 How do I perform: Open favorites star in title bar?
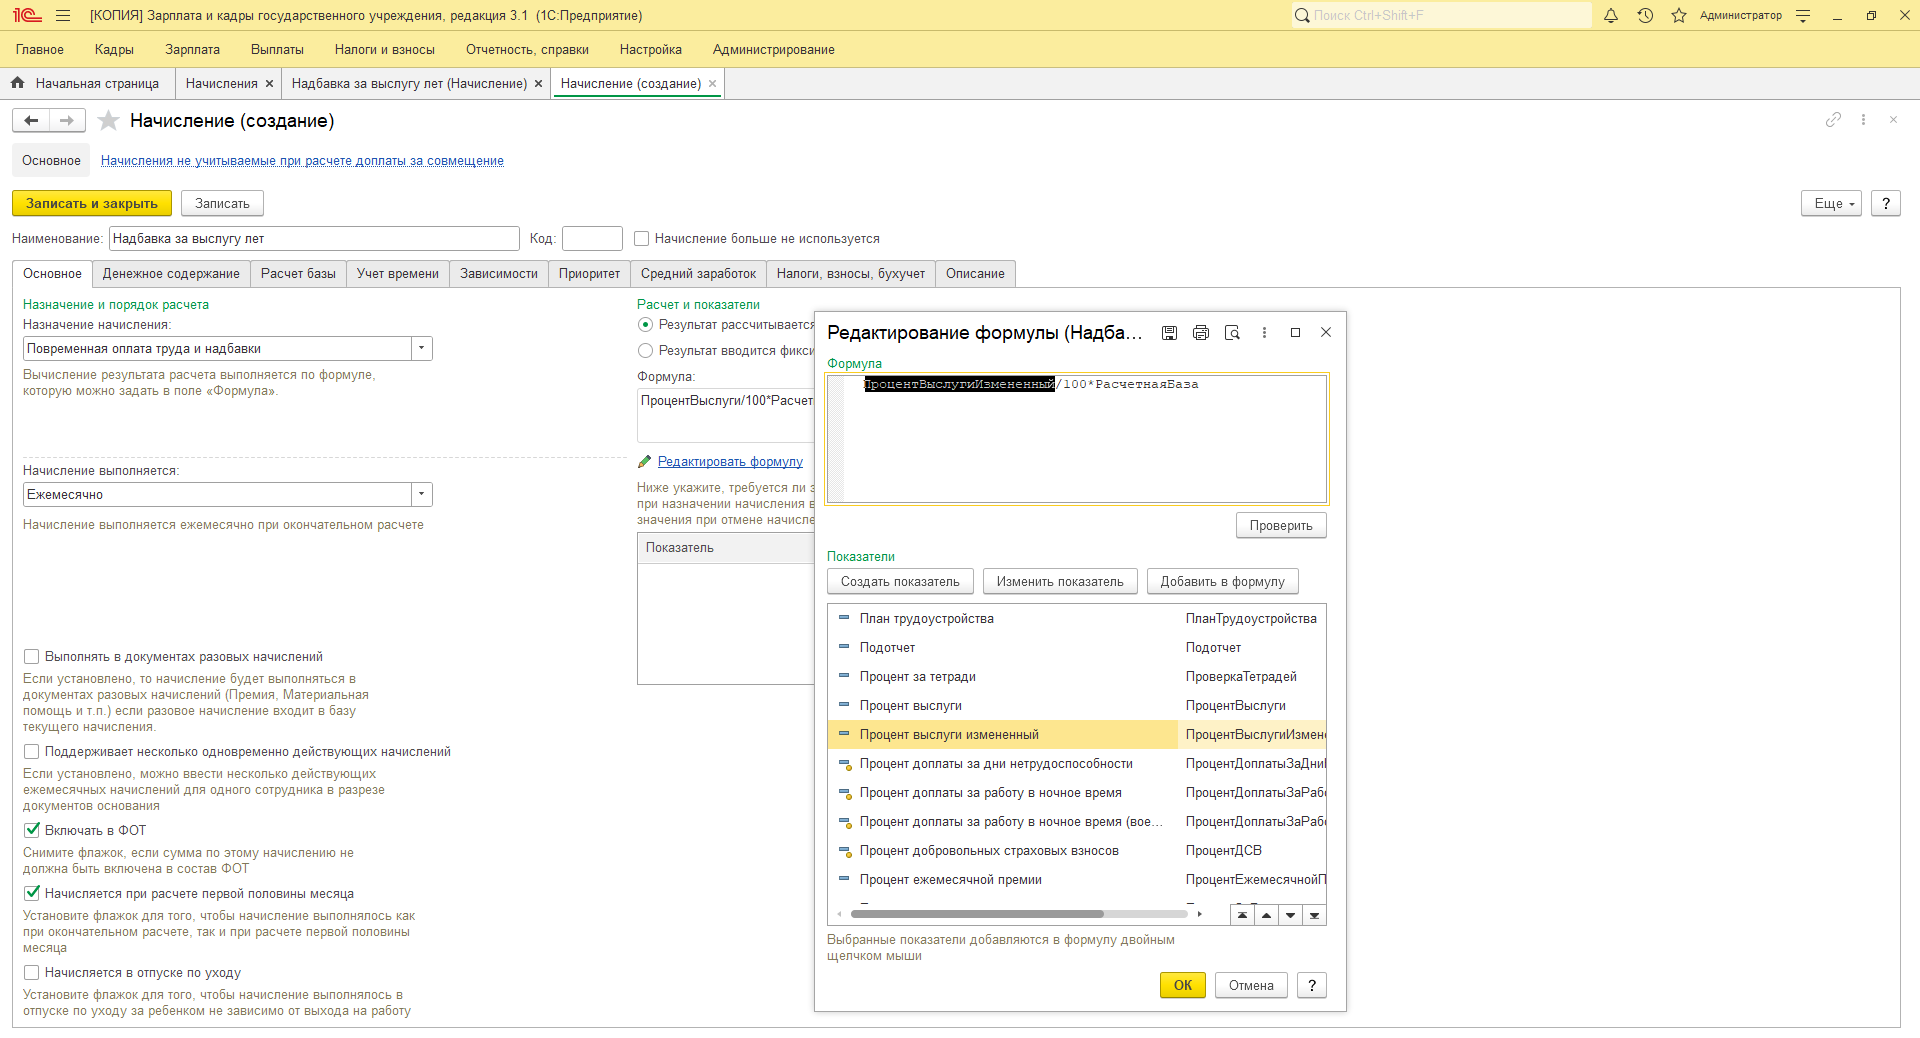click(1679, 15)
